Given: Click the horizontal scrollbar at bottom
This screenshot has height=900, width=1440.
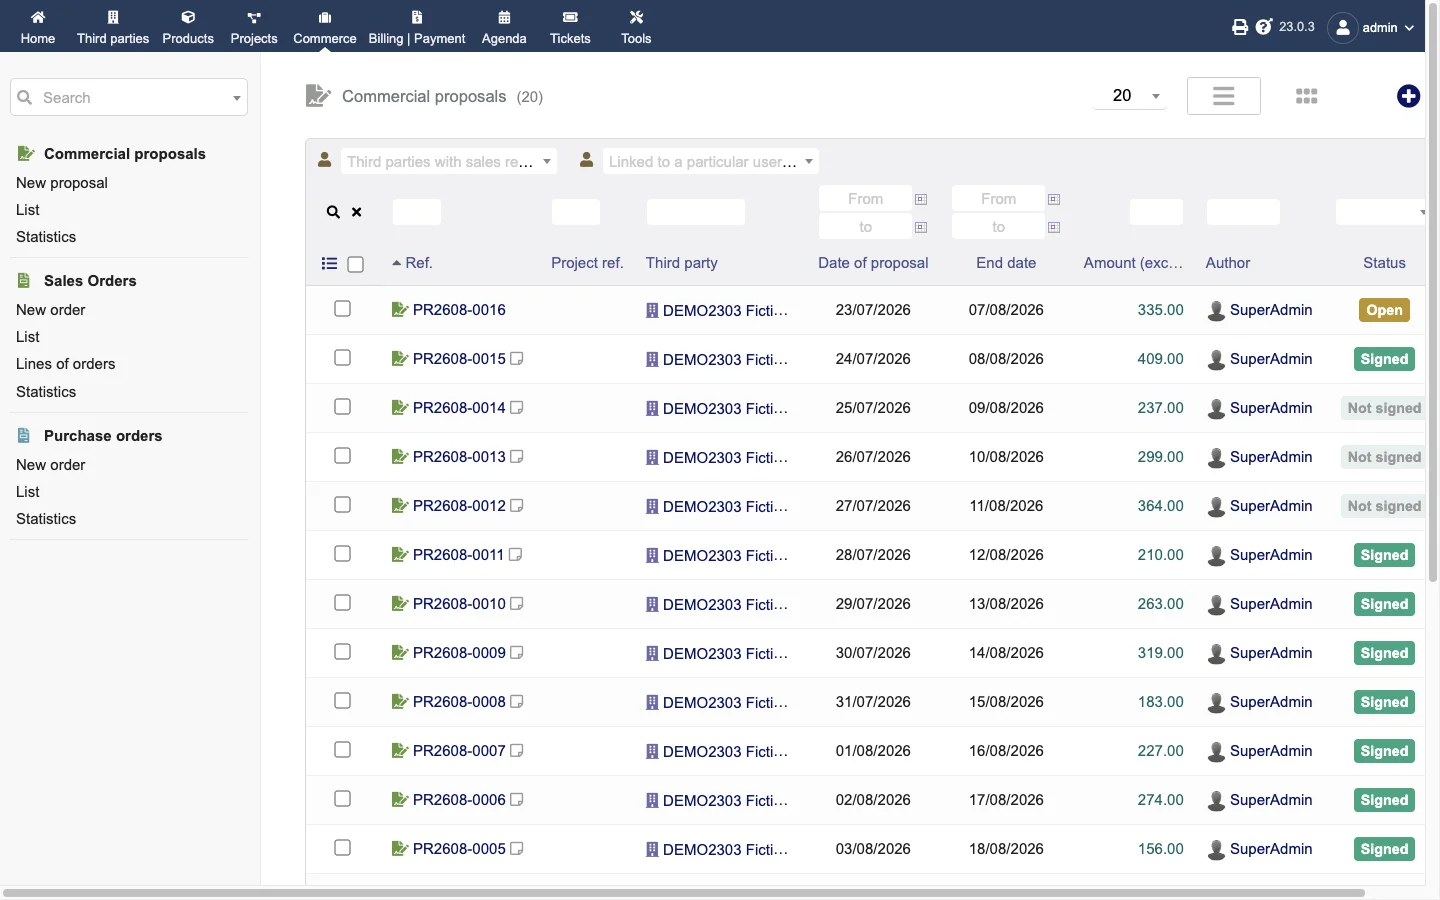Looking at the screenshot, I should 684,892.
